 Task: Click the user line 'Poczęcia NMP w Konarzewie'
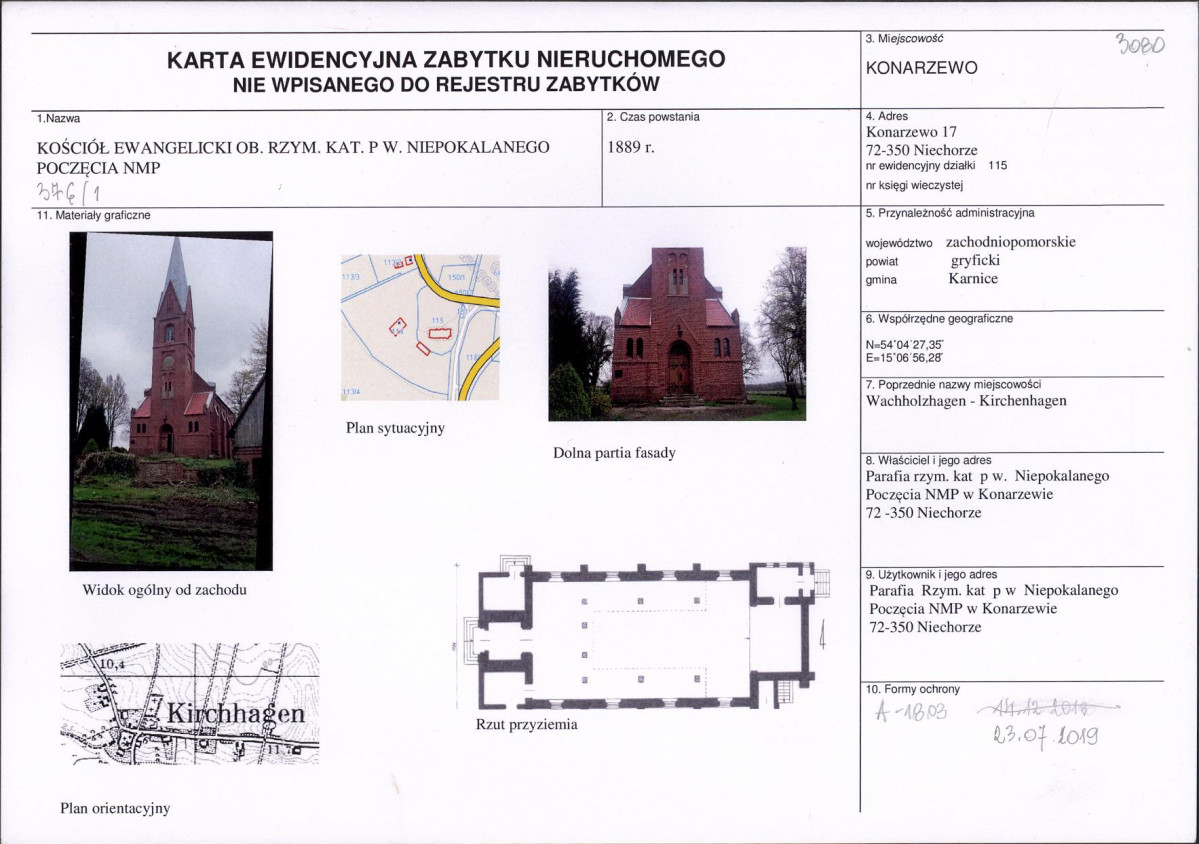click(x=963, y=609)
